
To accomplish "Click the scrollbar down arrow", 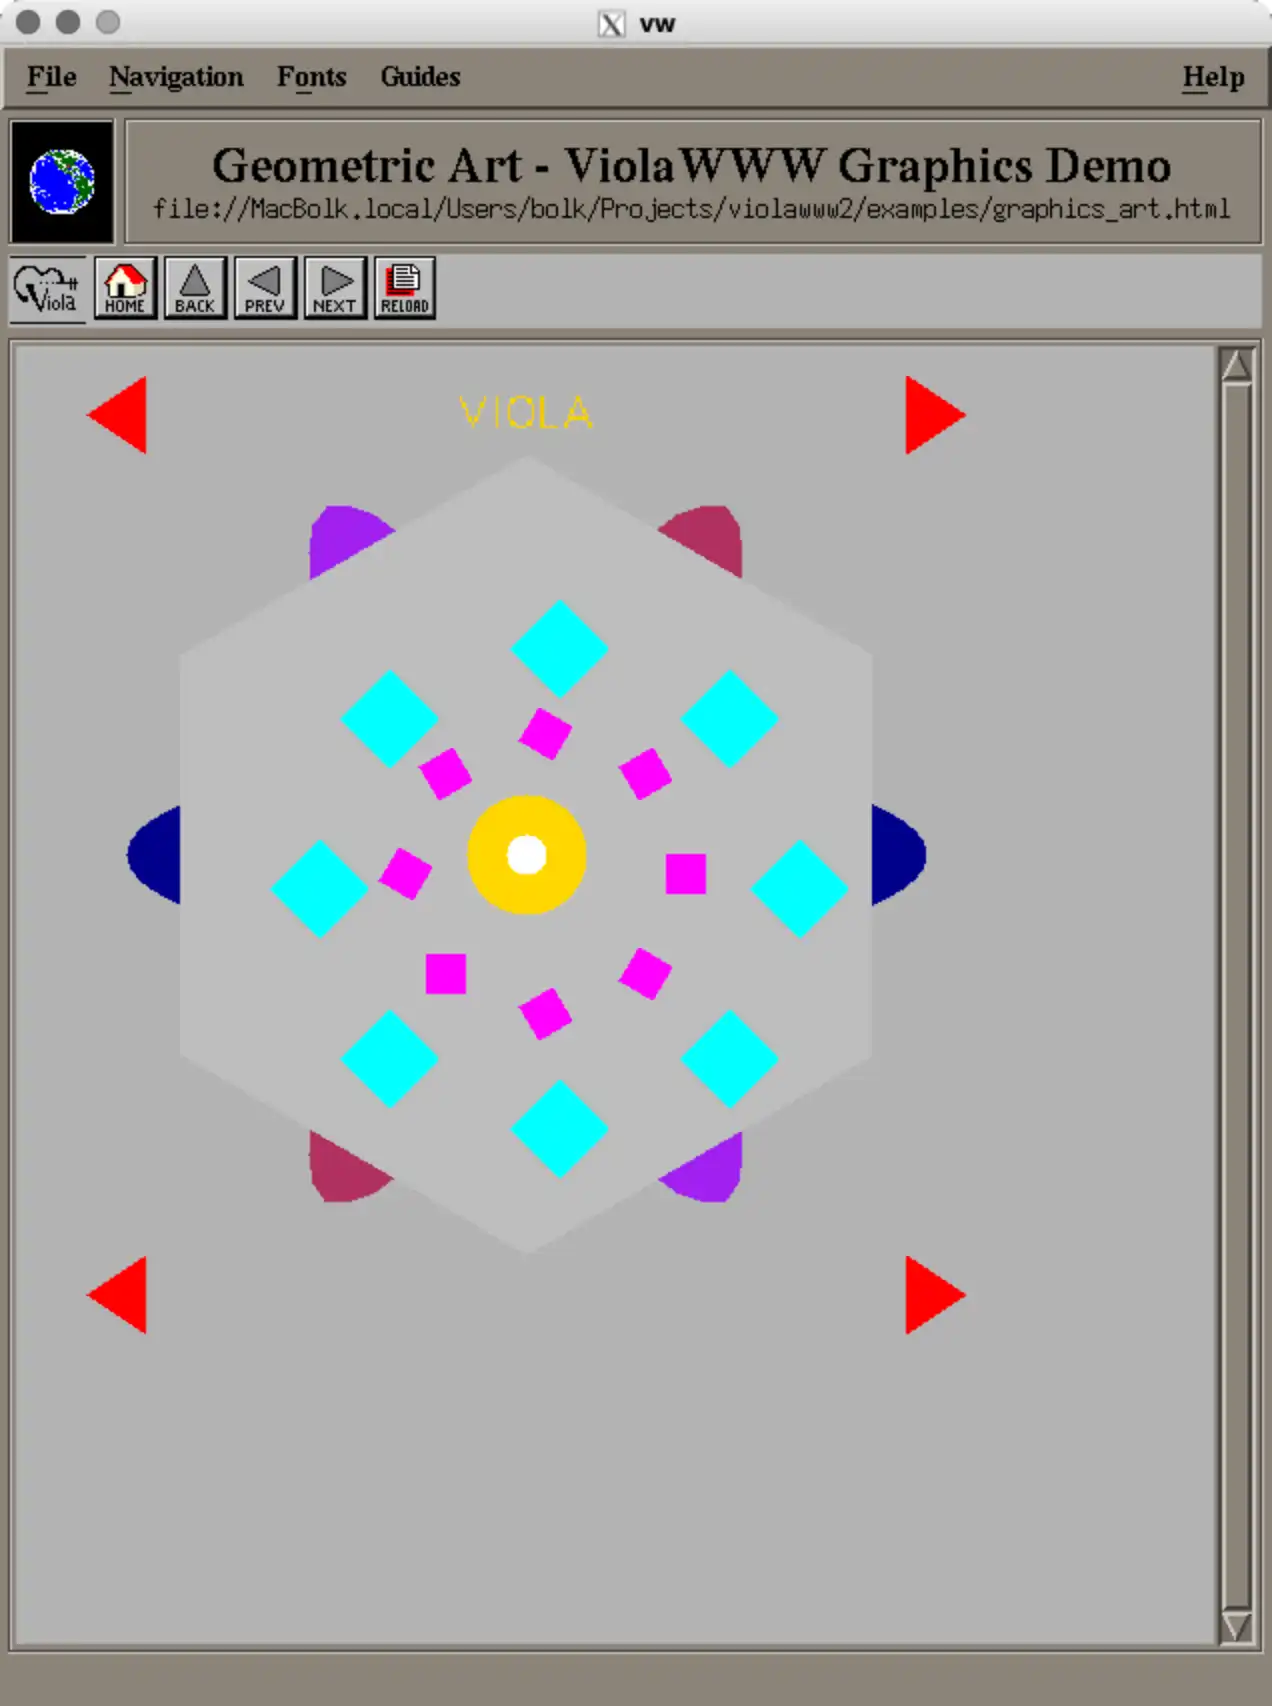I will click(x=1237, y=1626).
